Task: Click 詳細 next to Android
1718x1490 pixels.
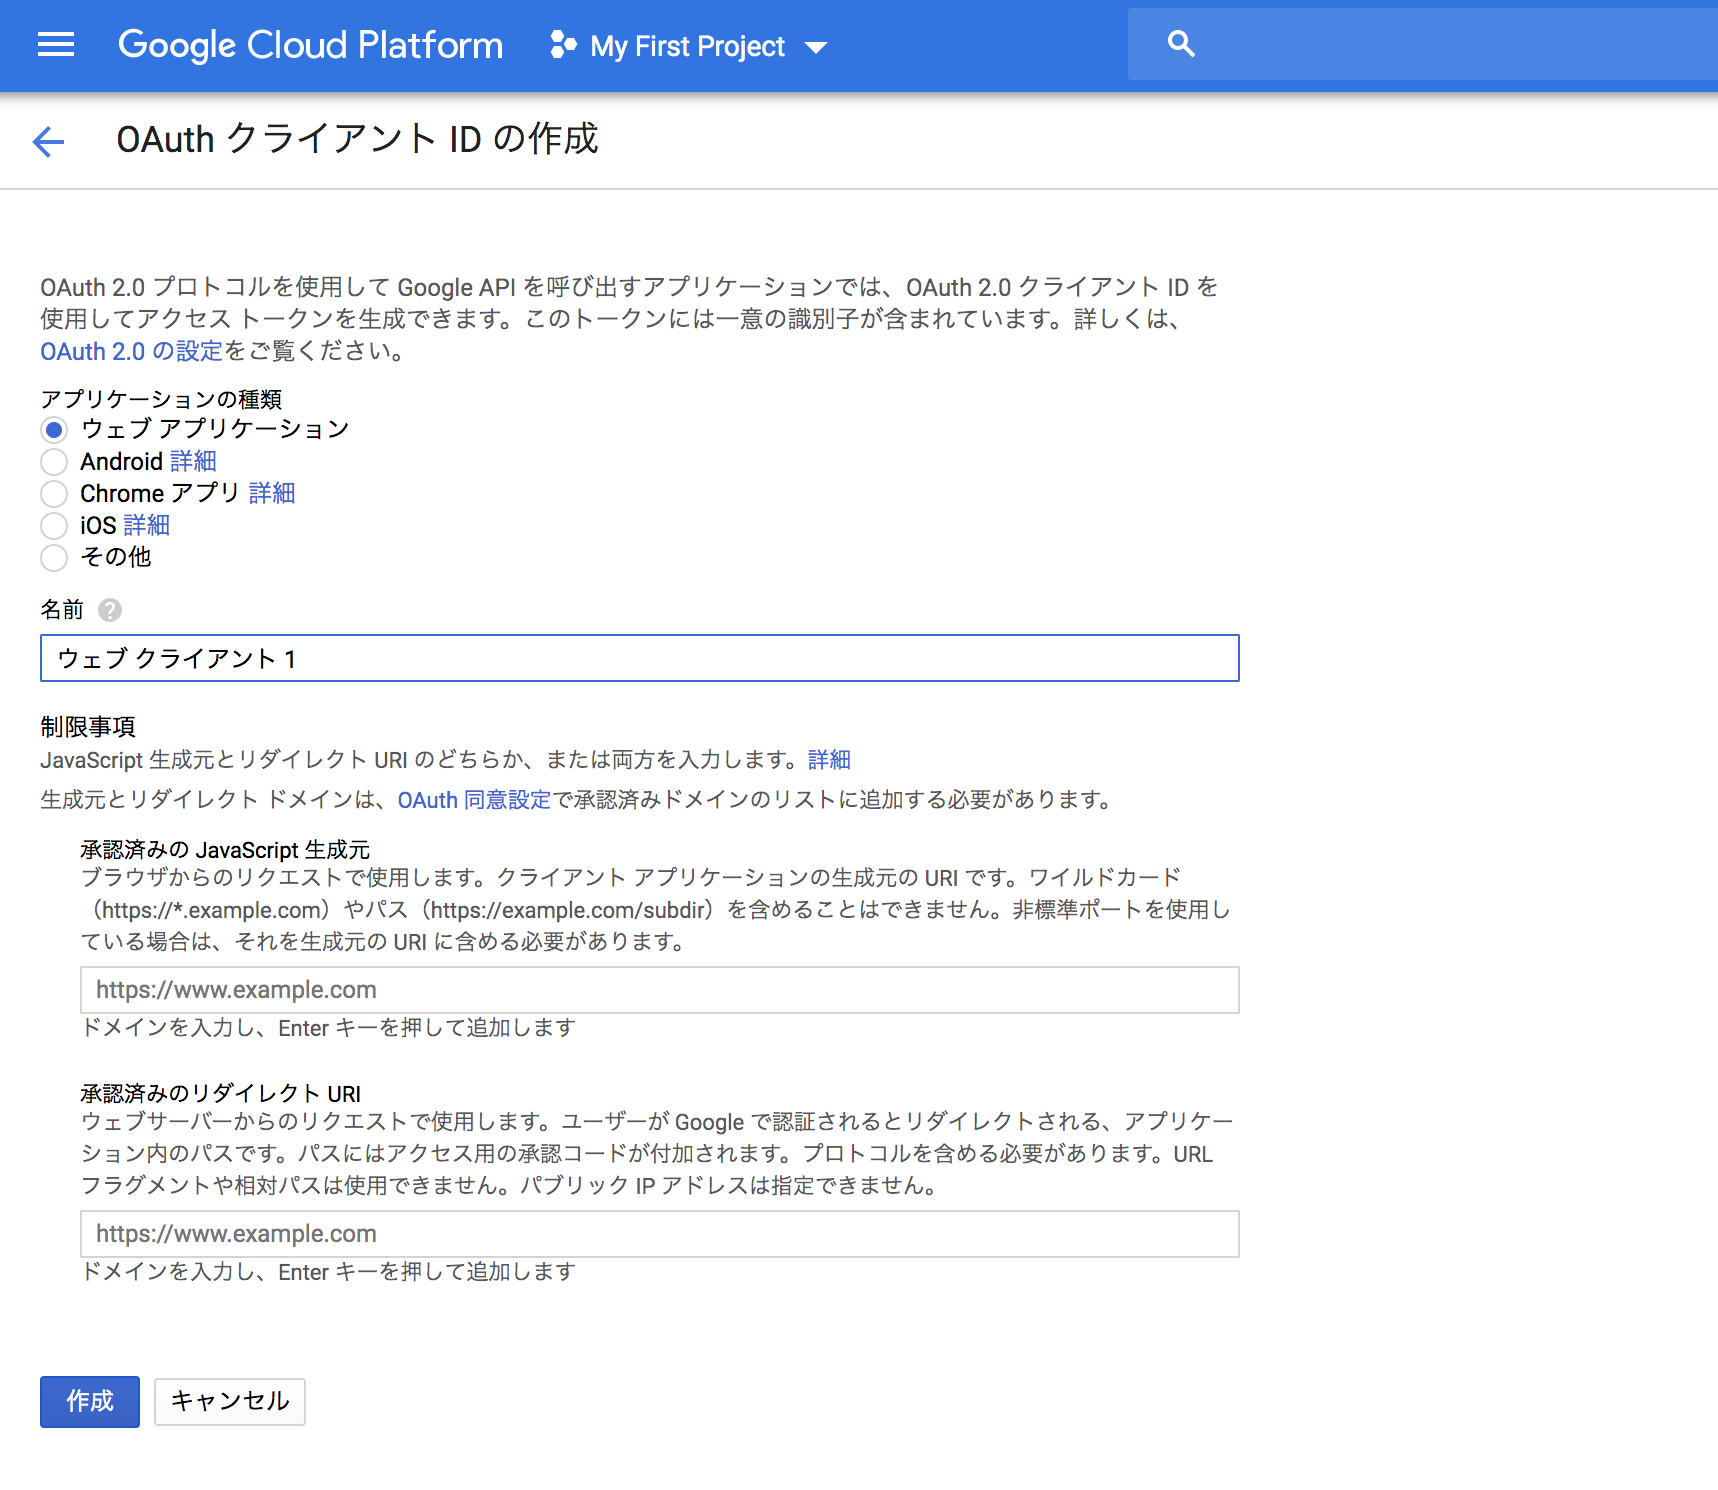Action: 193,461
